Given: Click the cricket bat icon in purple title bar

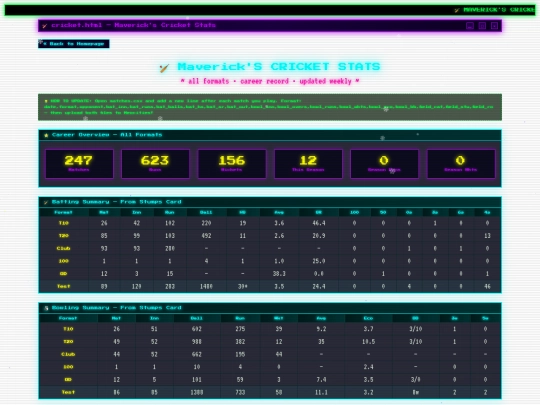Looking at the screenshot, I should coord(45,25).
